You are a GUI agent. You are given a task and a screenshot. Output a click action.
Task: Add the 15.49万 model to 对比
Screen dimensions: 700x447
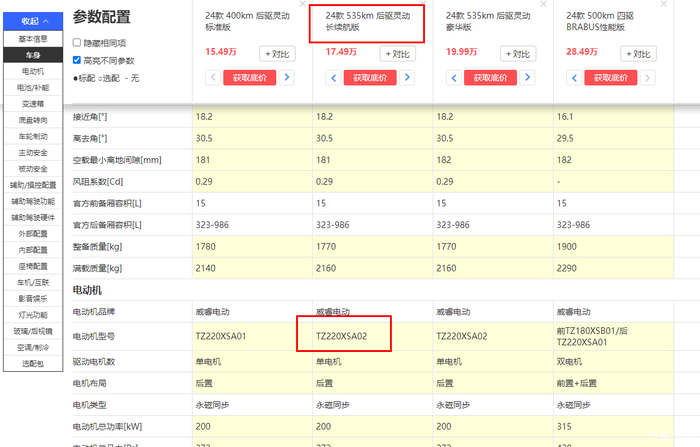(281, 54)
